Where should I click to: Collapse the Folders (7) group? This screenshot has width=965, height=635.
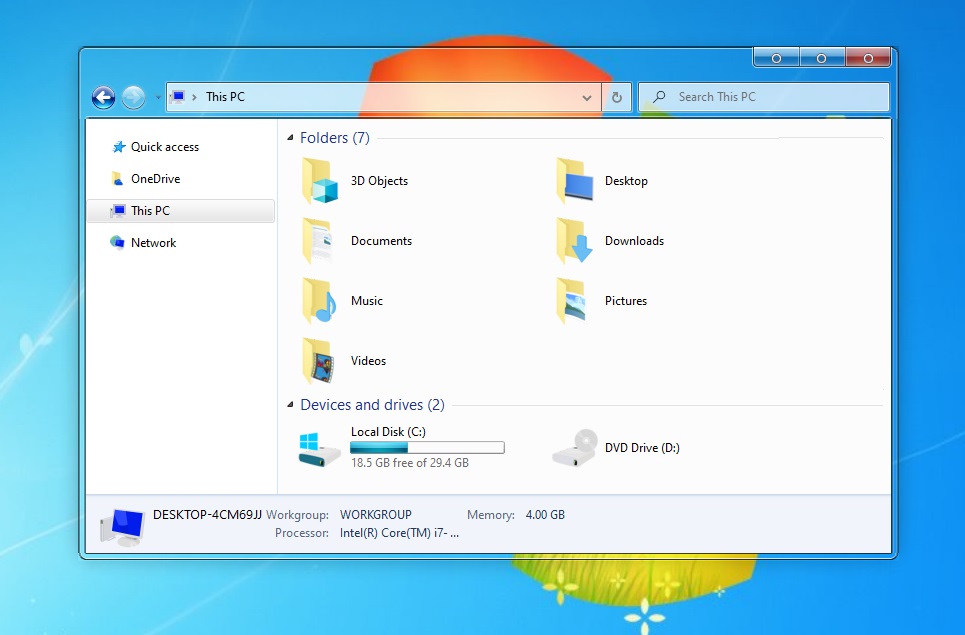tap(291, 138)
